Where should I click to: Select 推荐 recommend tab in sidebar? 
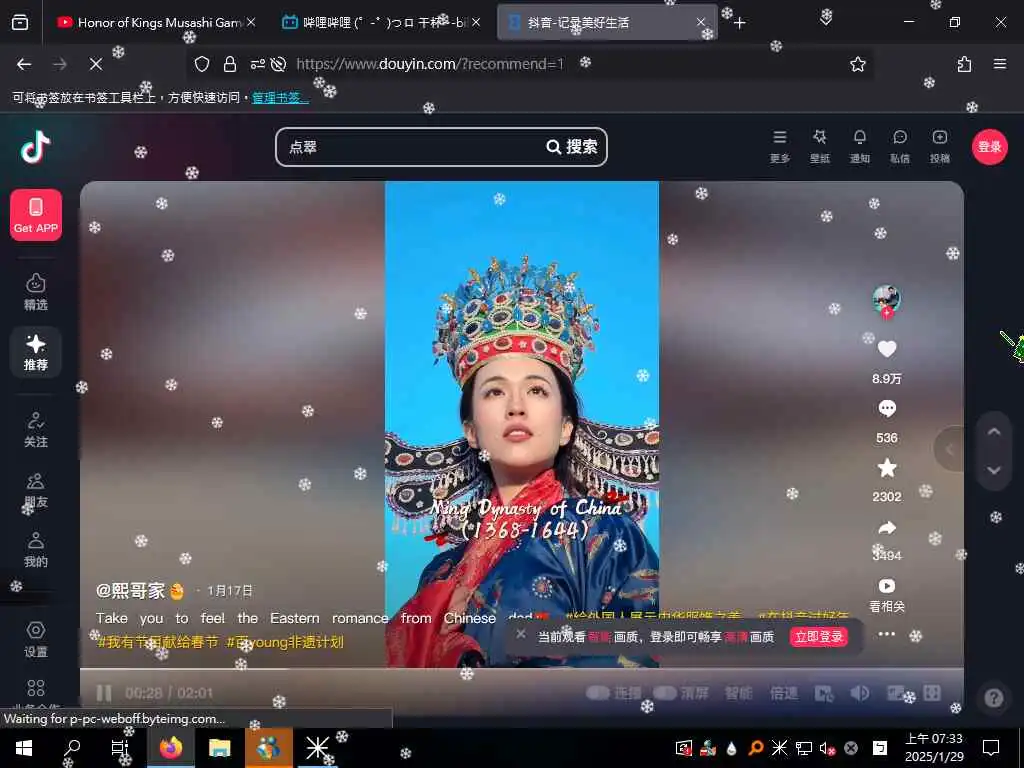tap(36, 352)
